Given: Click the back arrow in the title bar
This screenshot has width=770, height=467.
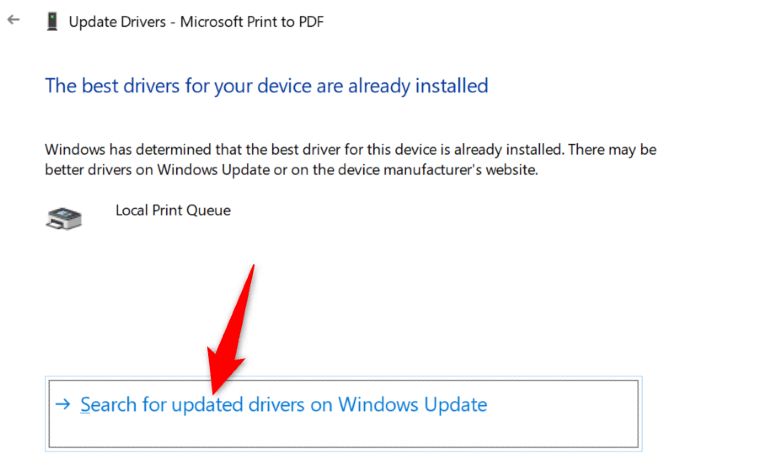Looking at the screenshot, I should tap(13, 20).
